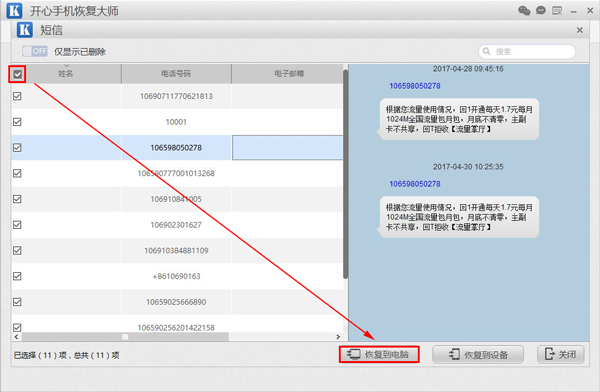Click sender 106598050278 above the 09:45:16 message

415,86
